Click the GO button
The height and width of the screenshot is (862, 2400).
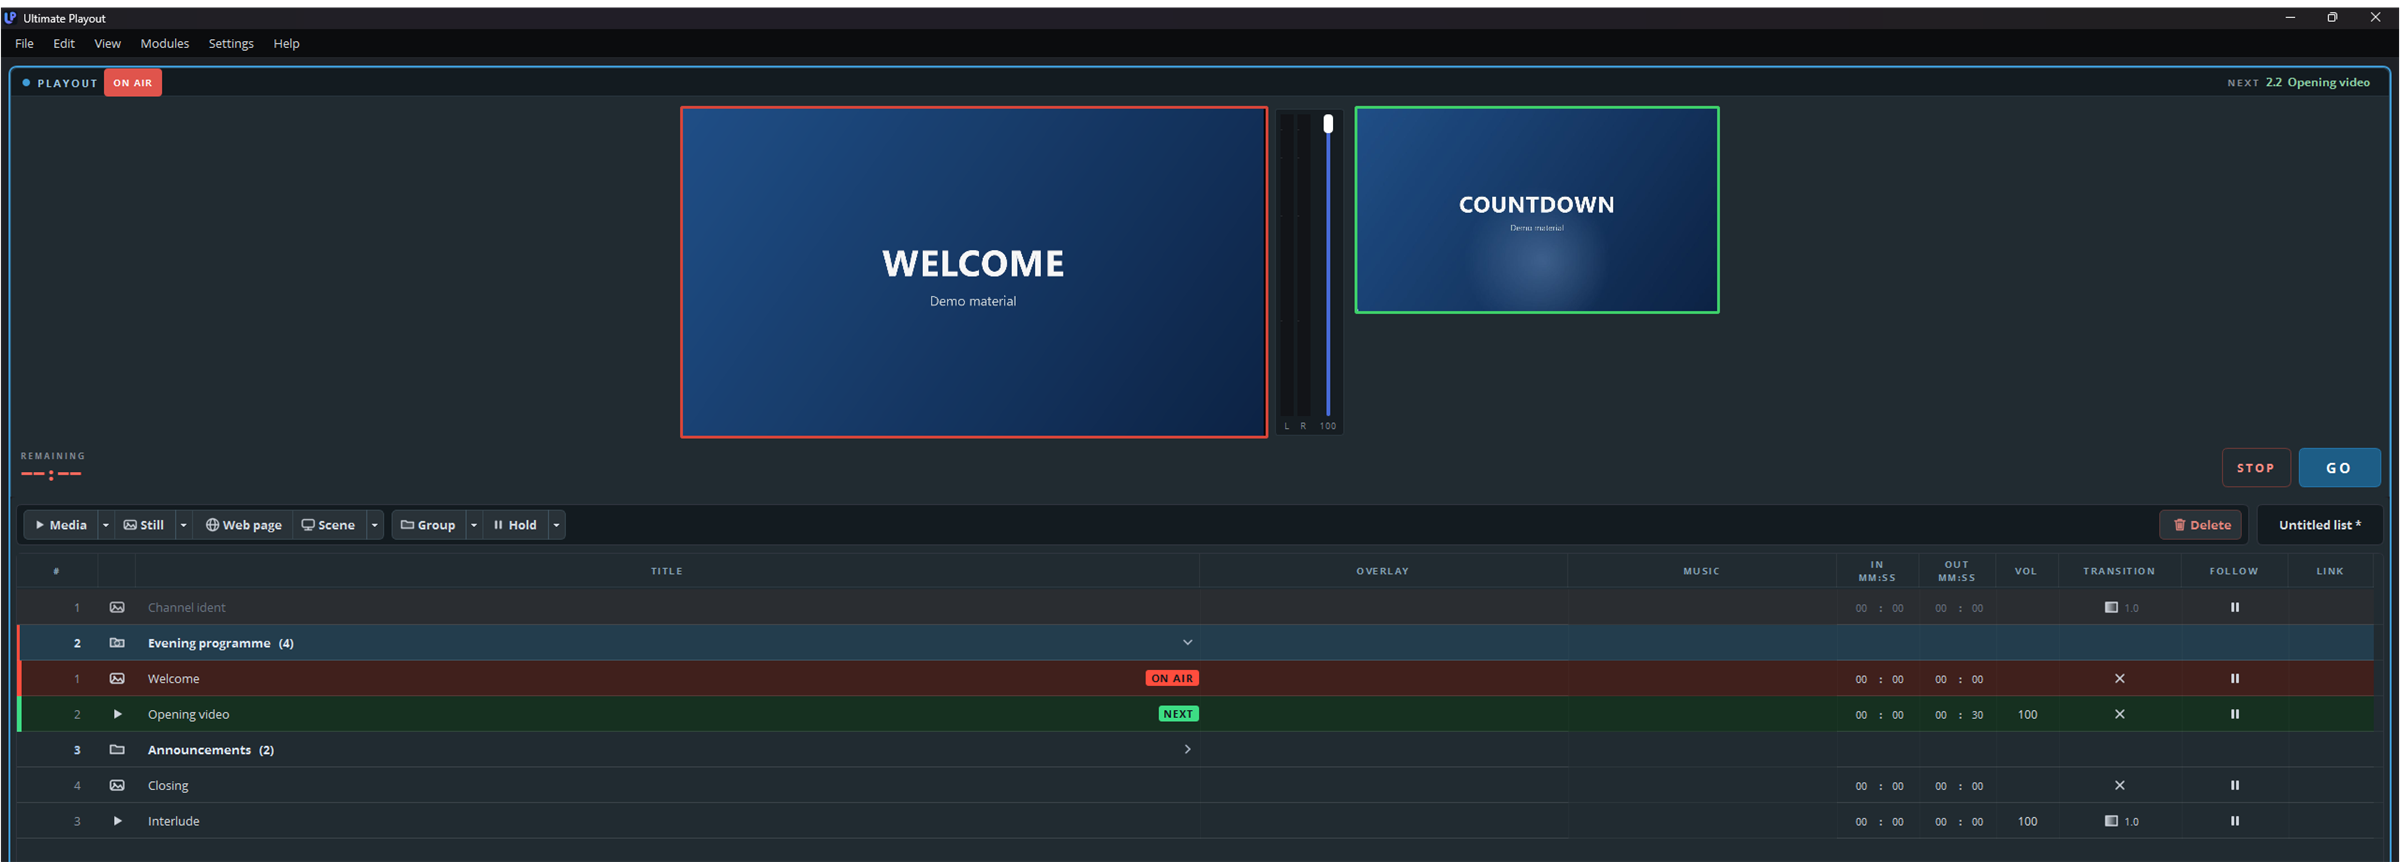click(x=2339, y=468)
